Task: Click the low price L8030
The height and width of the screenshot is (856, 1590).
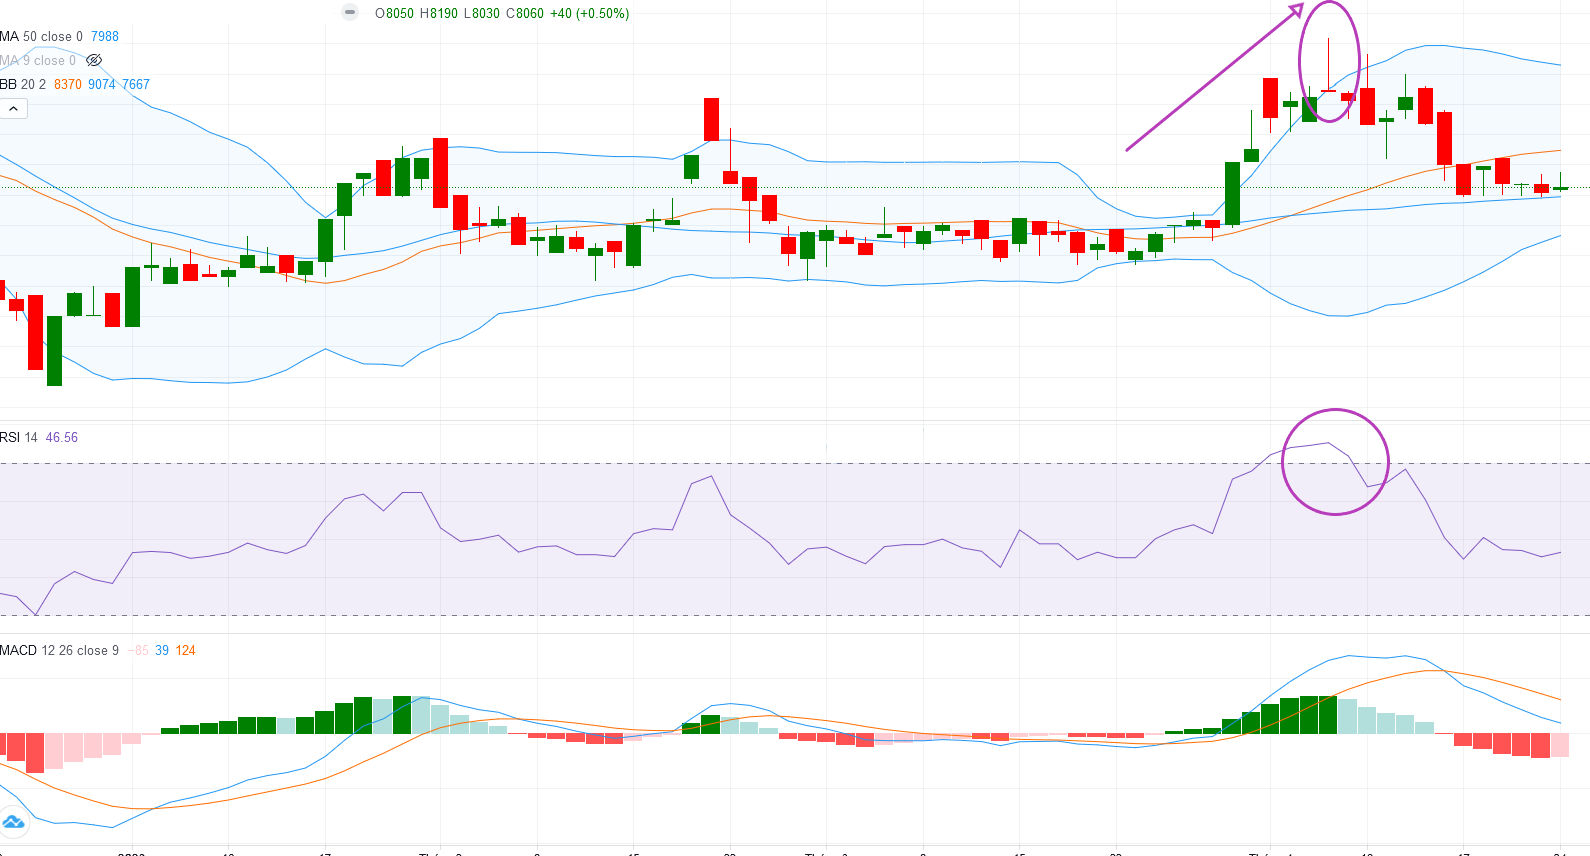Action: click(x=482, y=13)
